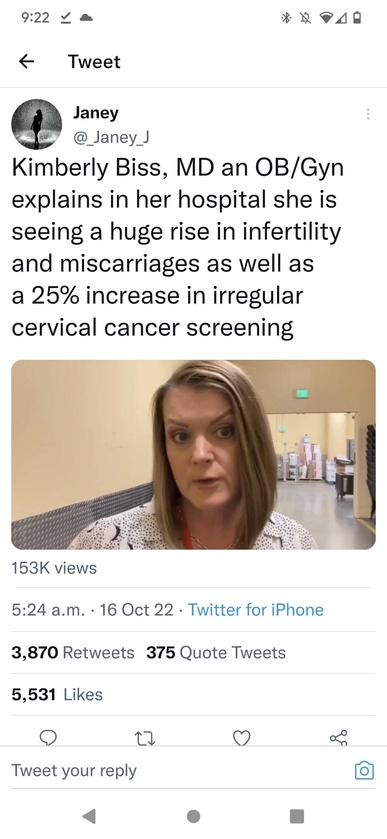Focus the Tweet your reply field
This screenshot has height=839, width=387.
pos(182,771)
